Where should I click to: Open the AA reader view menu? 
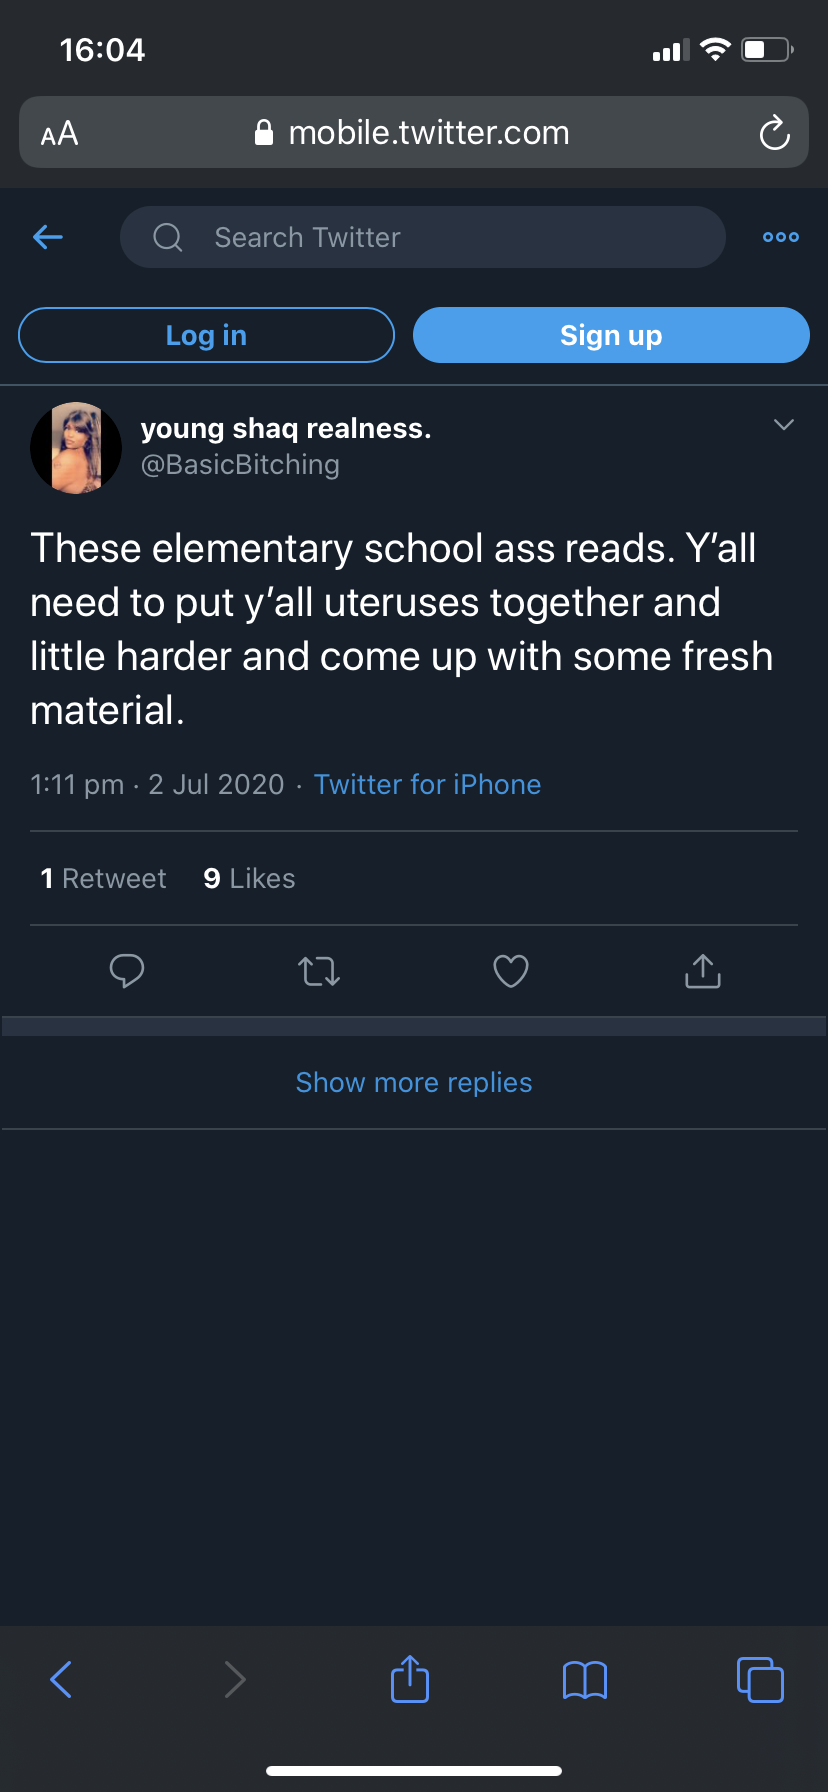60,133
